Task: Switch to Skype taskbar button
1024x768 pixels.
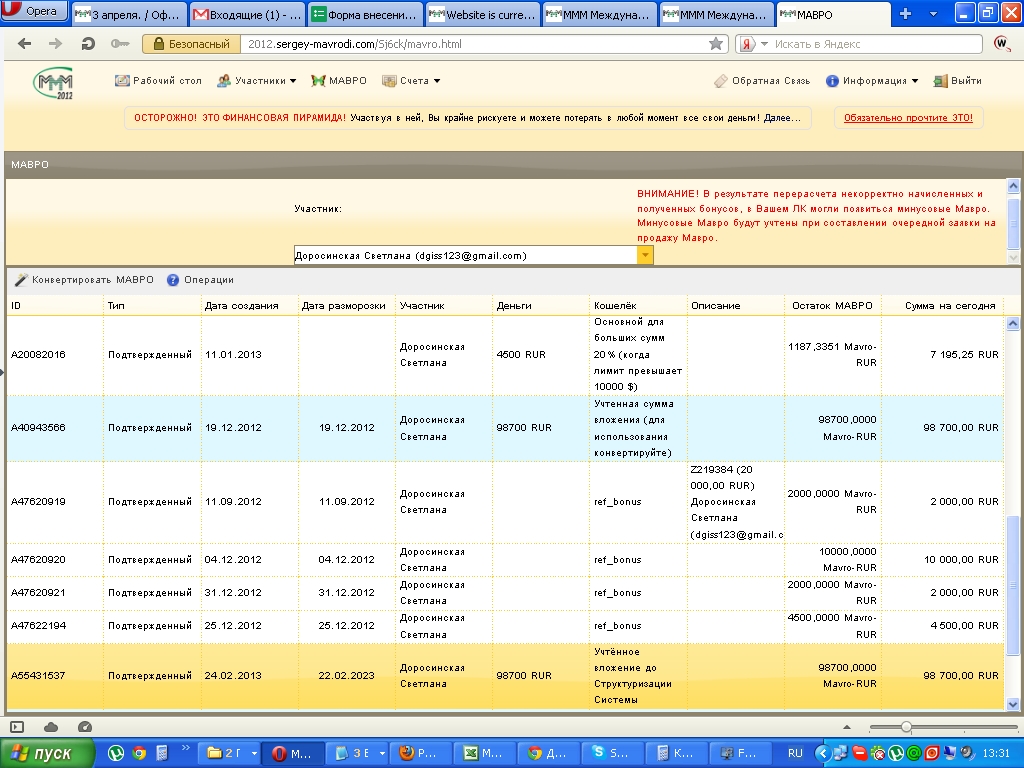Action: [611, 753]
